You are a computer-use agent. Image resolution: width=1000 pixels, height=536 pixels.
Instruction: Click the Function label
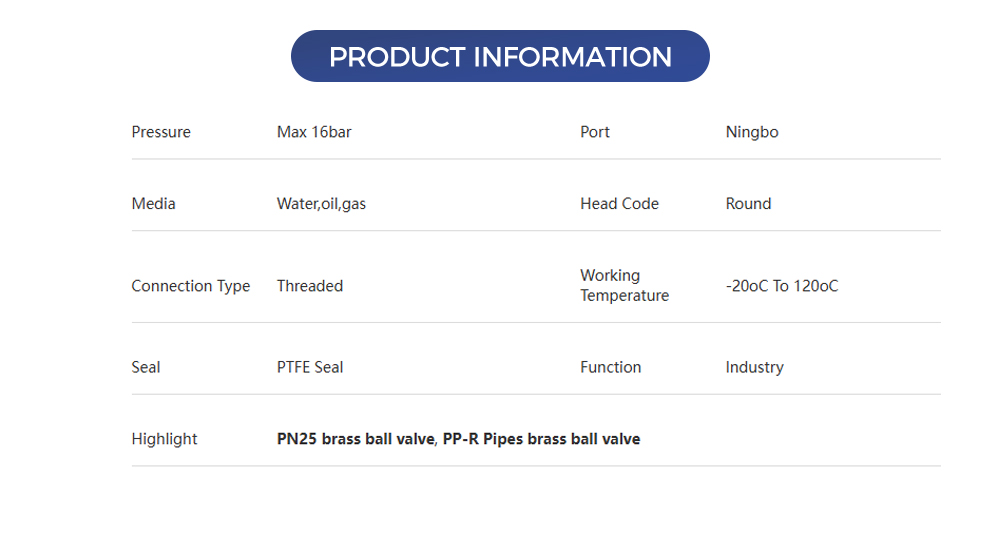pos(610,368)
